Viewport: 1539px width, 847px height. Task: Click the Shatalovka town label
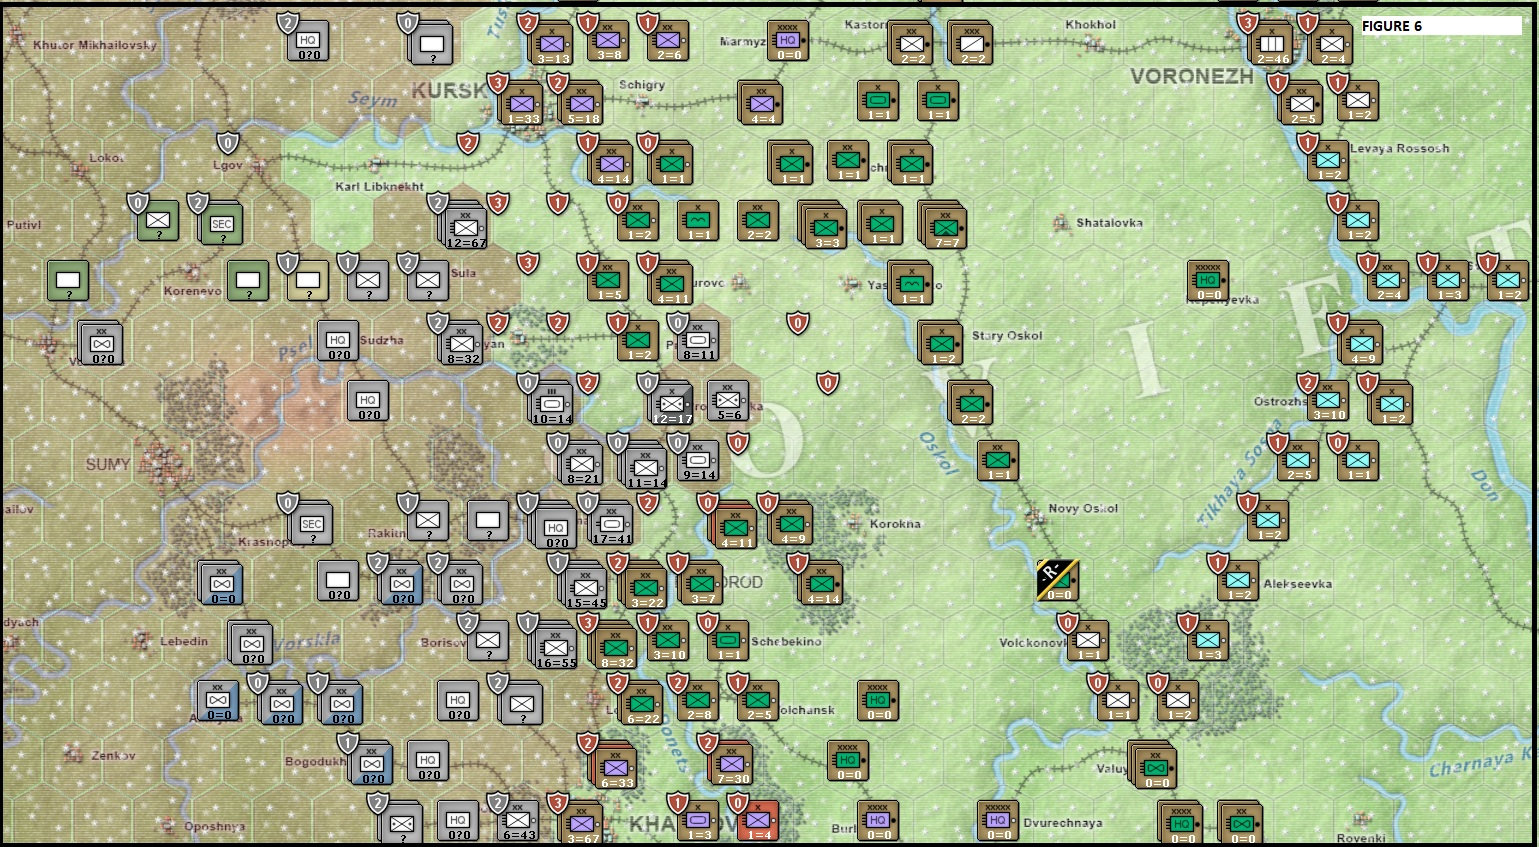[x=1109, y=223]
